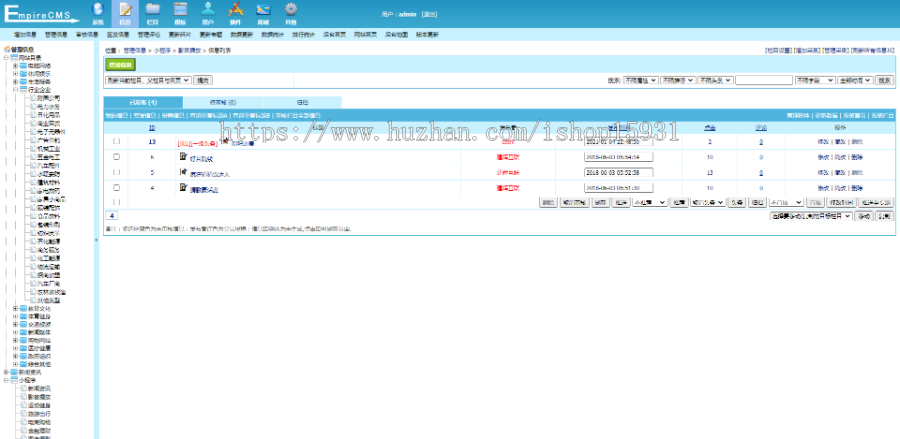Click the 栏目 (Column) folder icon

pos(153,11)
